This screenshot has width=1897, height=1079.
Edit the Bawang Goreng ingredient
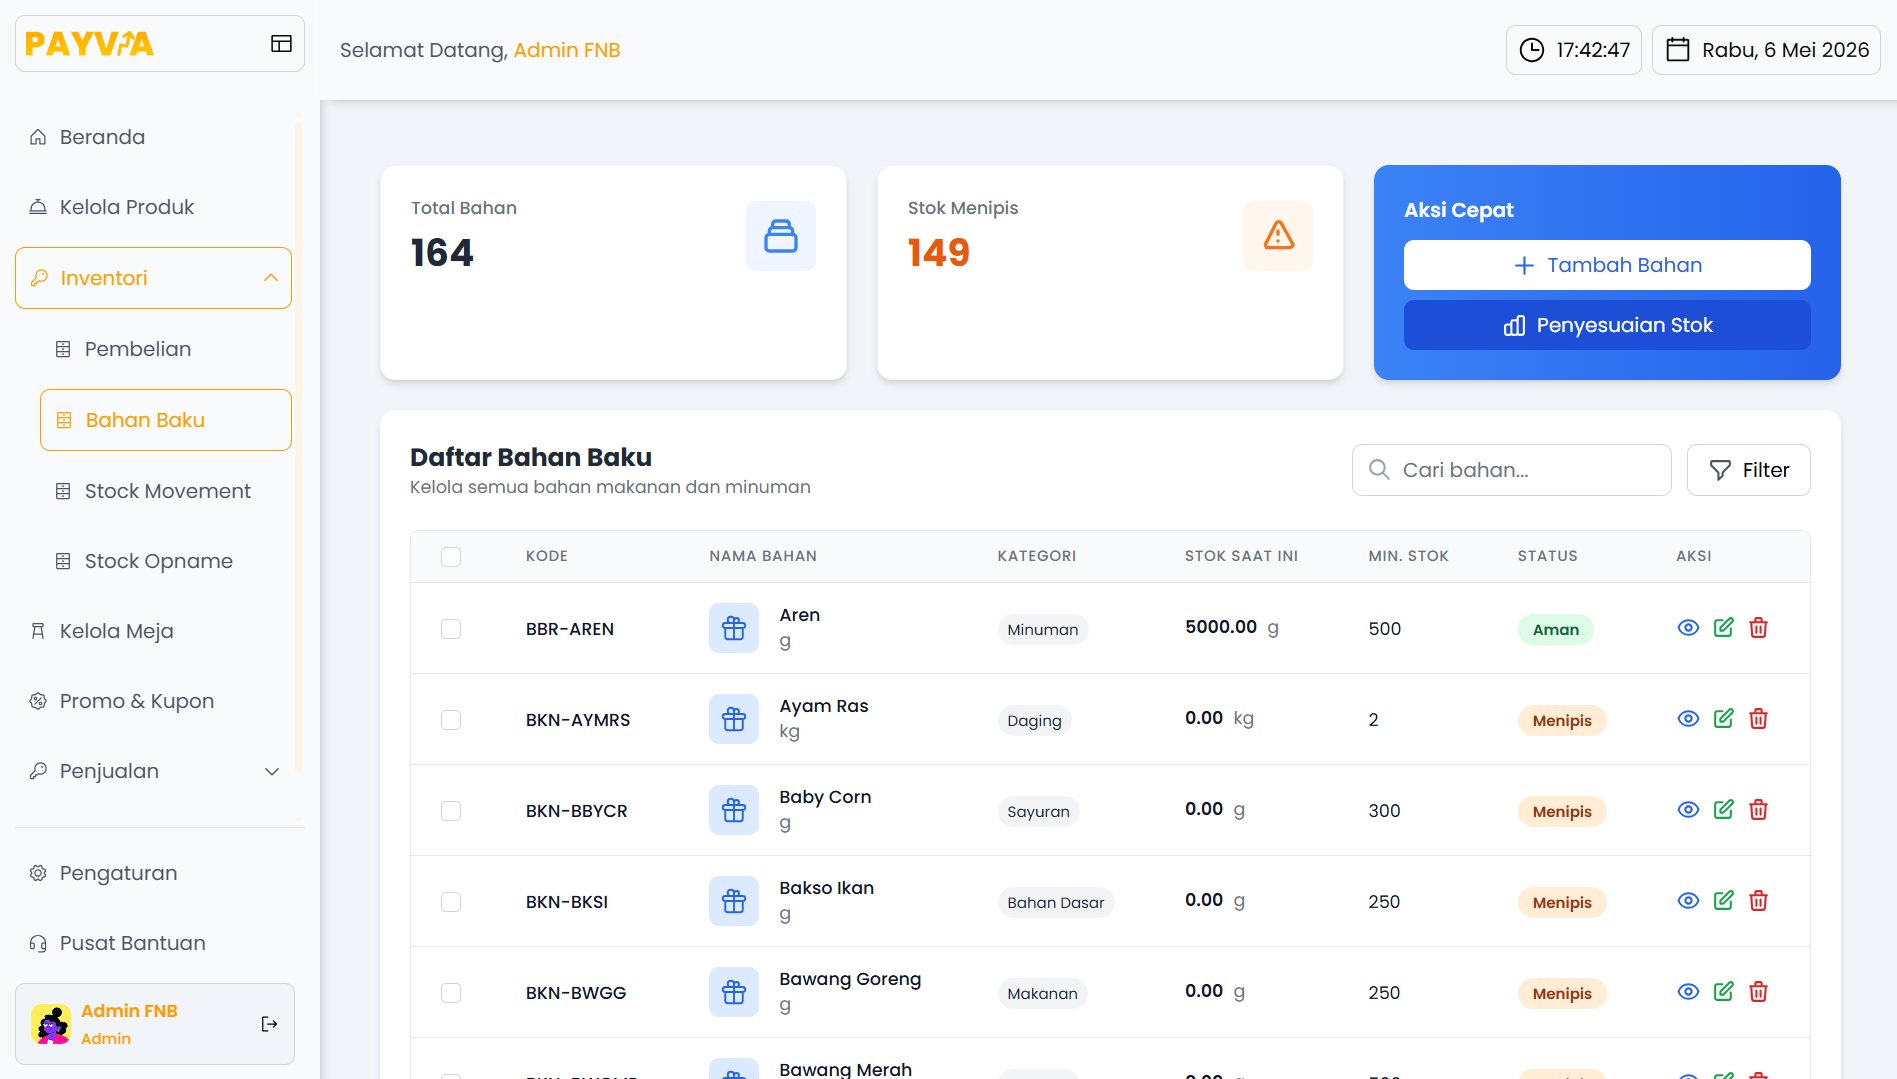tap(1723, 992)
